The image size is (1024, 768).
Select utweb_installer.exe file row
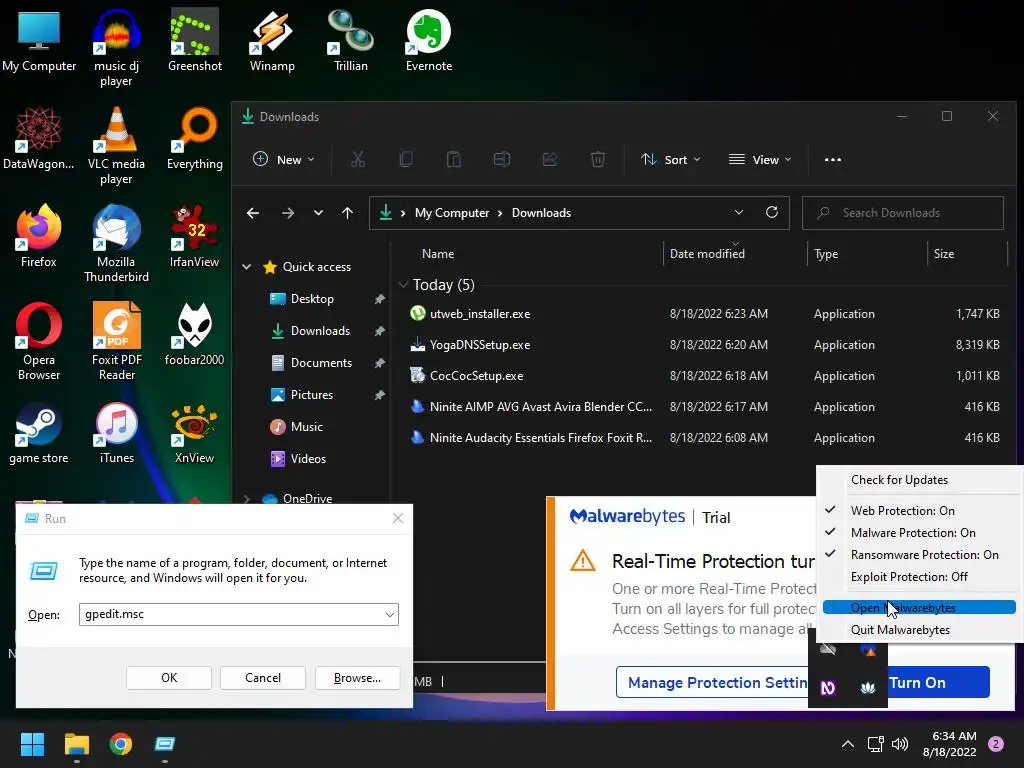(704, 314)
